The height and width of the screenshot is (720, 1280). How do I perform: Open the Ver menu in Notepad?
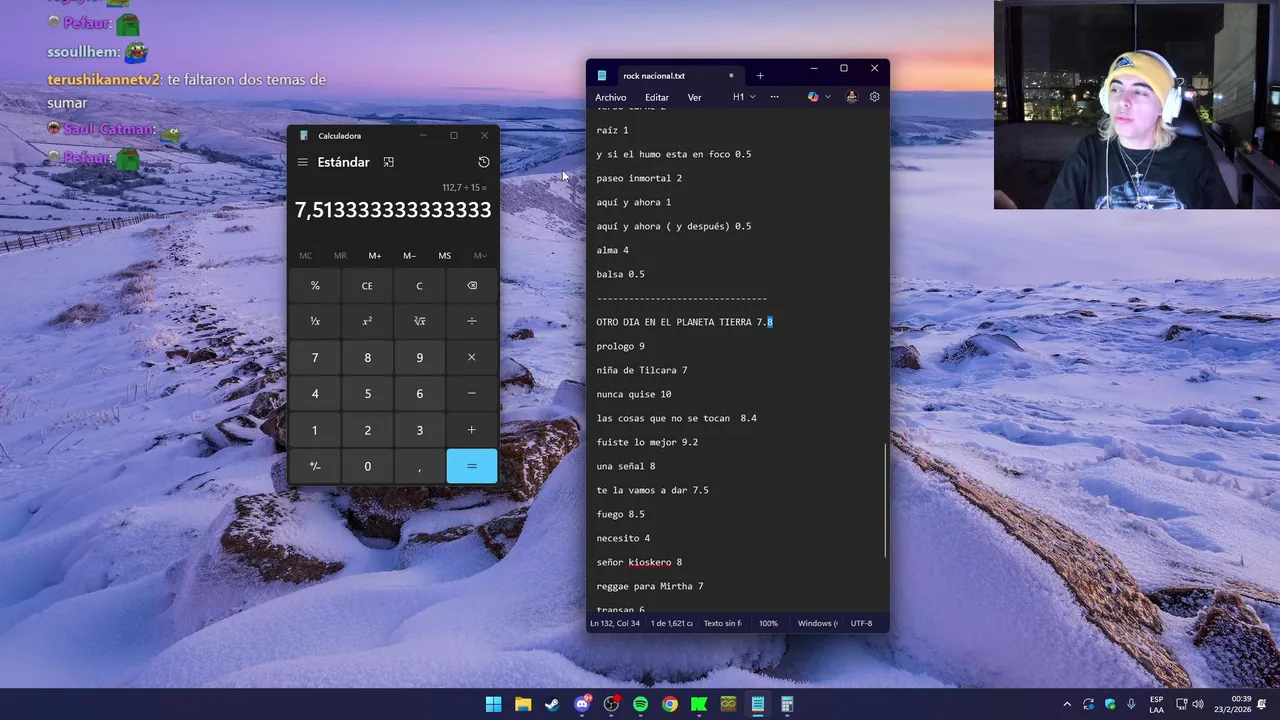pyautogui.click(x=695, y=97)
